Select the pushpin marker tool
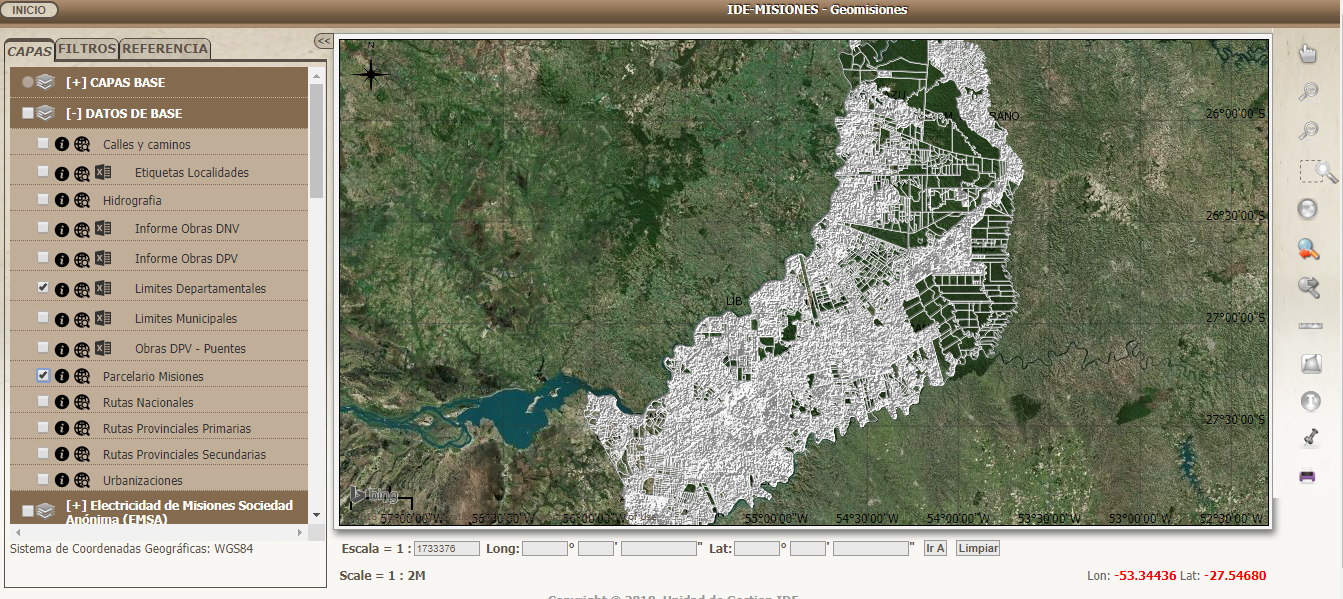Image resolution: width=1343 pixels, height=599 pixels. 1309,438
